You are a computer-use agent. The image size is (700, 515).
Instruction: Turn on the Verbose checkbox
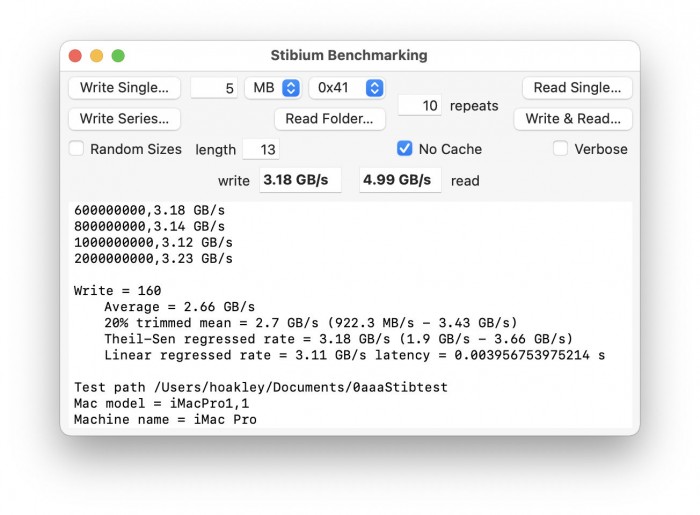(x=560, y=149)
